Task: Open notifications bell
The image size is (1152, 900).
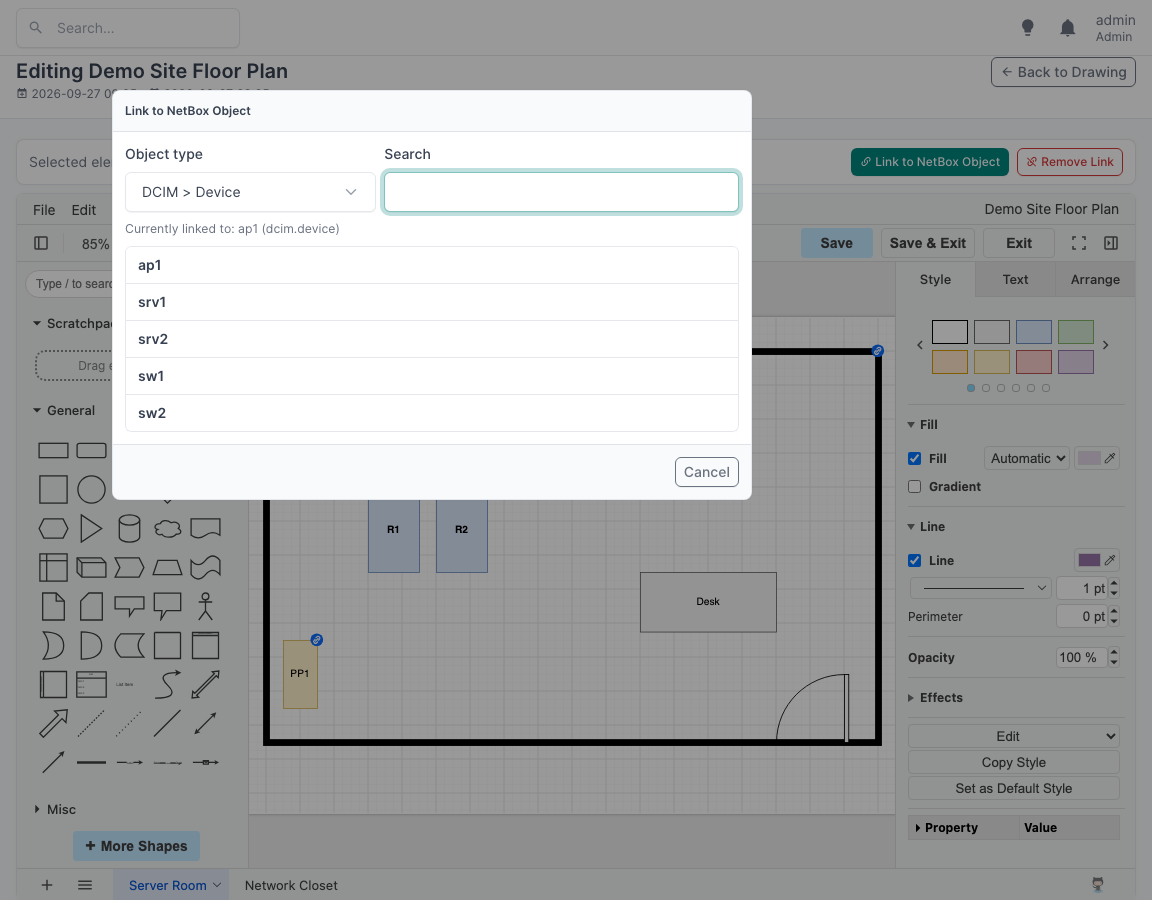Action: [x=1068, y=28]
